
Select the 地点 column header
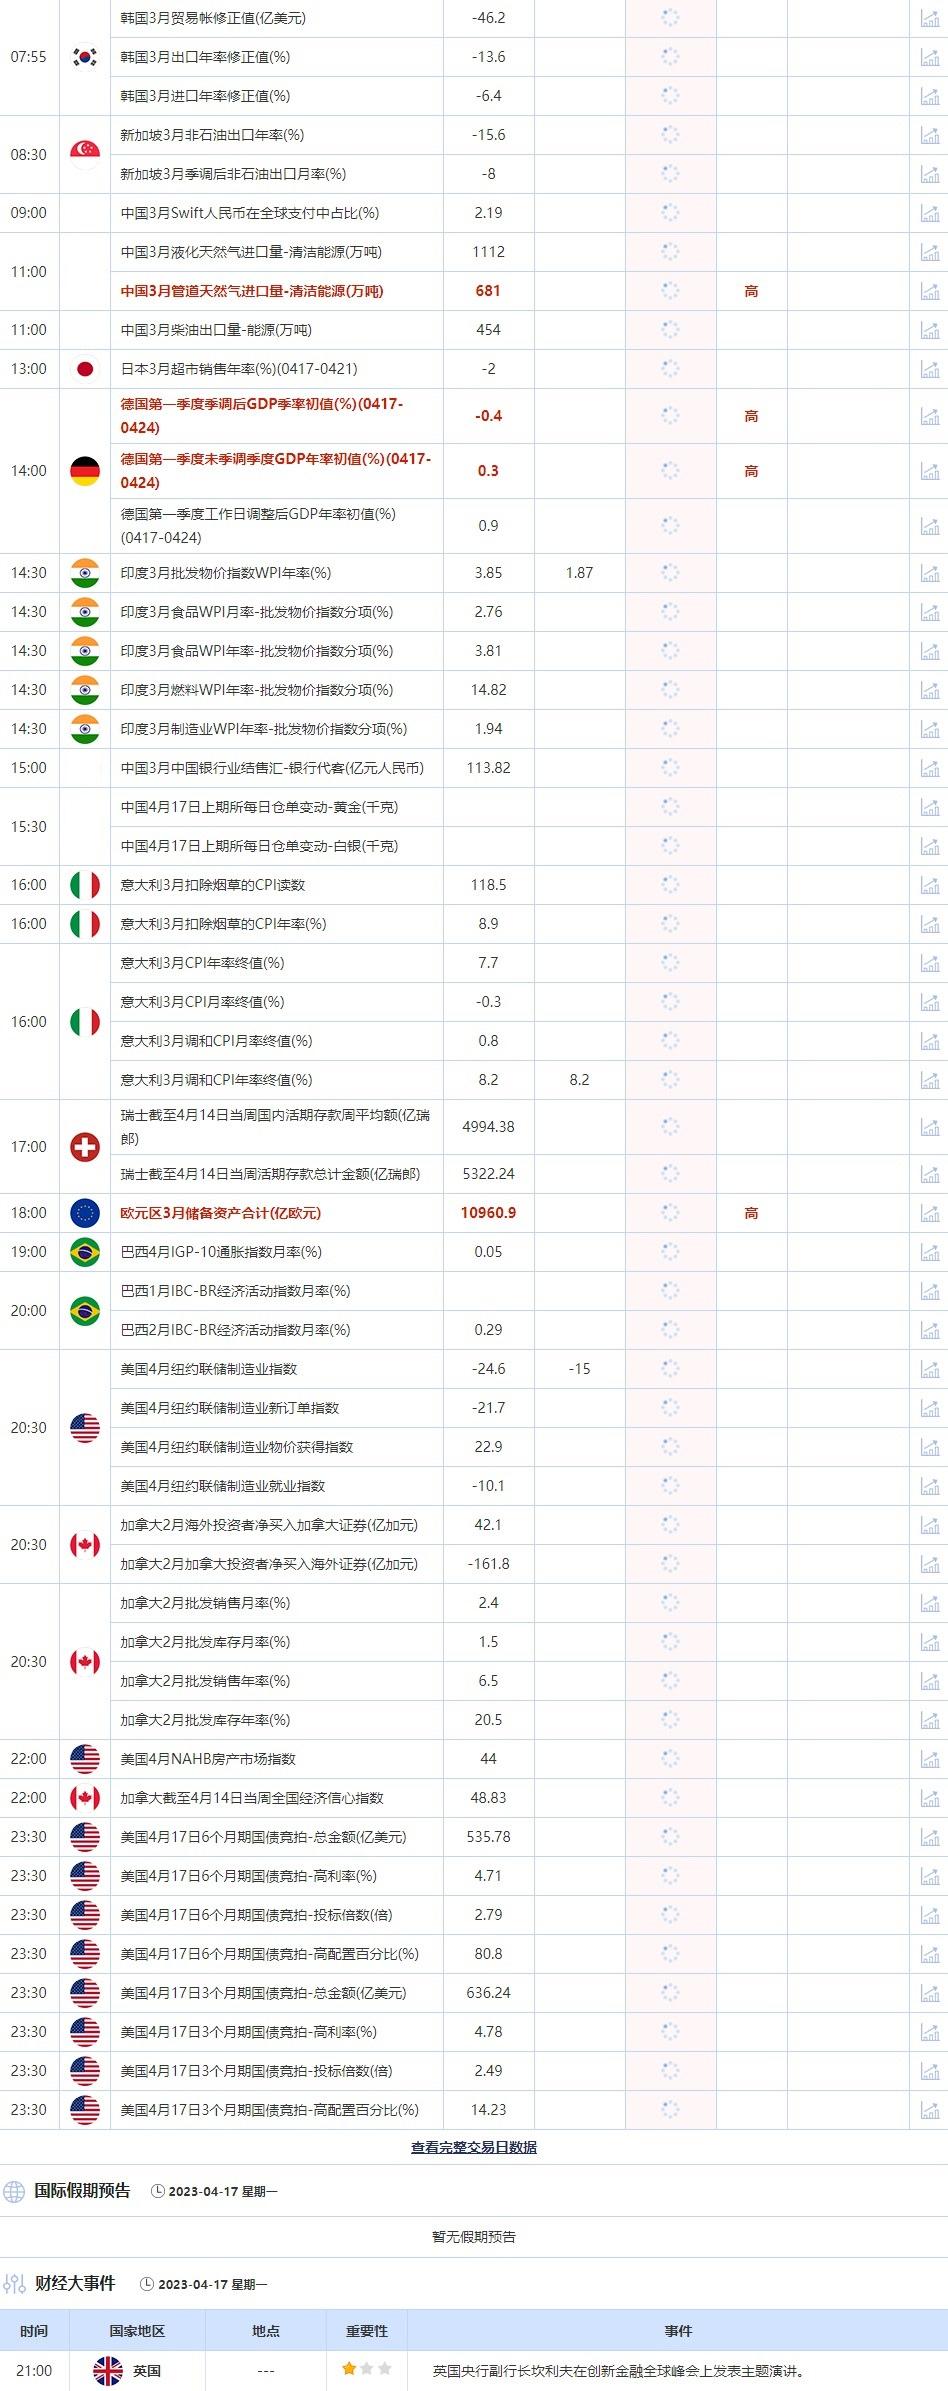coord(266,2331)
